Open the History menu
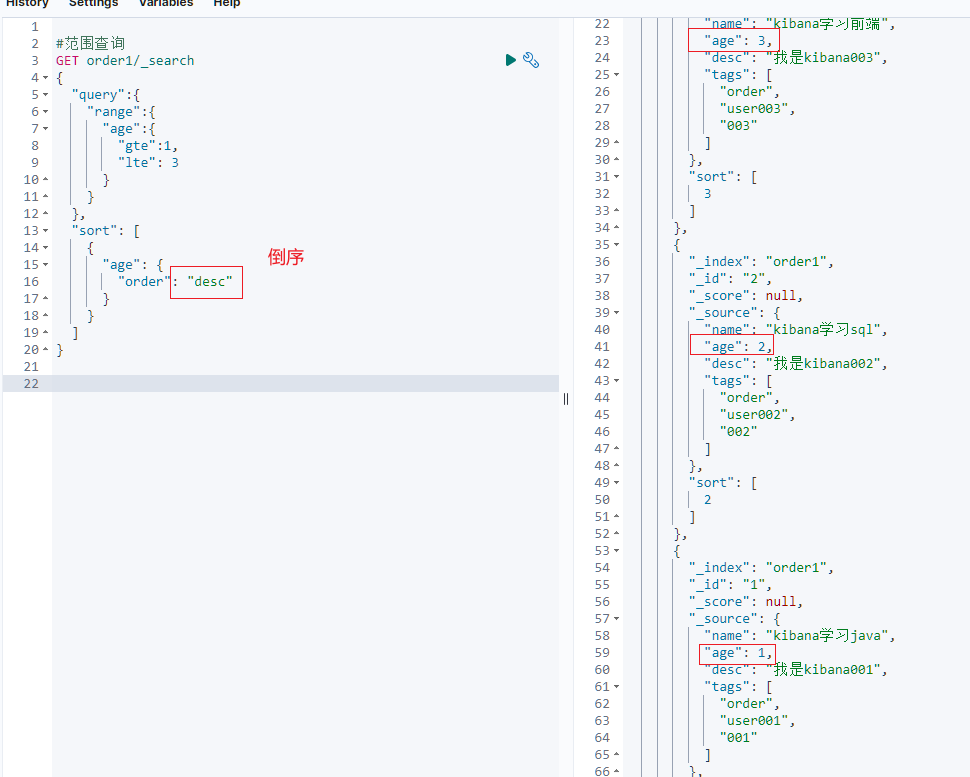Screen dimensions: 970x777 pyautogui.click(x=27, y=4)
